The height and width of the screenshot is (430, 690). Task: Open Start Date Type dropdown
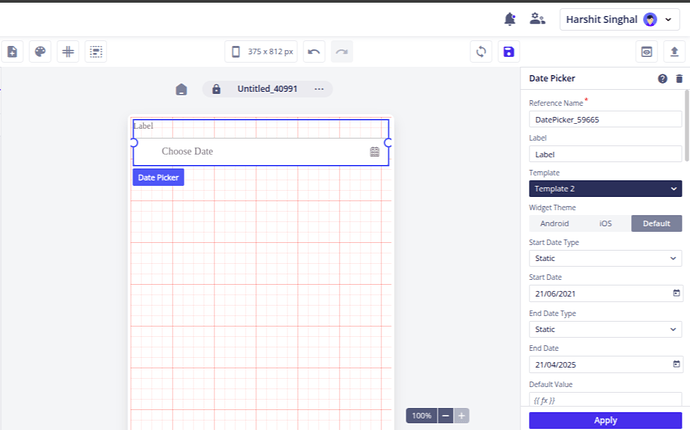[605, 258]
